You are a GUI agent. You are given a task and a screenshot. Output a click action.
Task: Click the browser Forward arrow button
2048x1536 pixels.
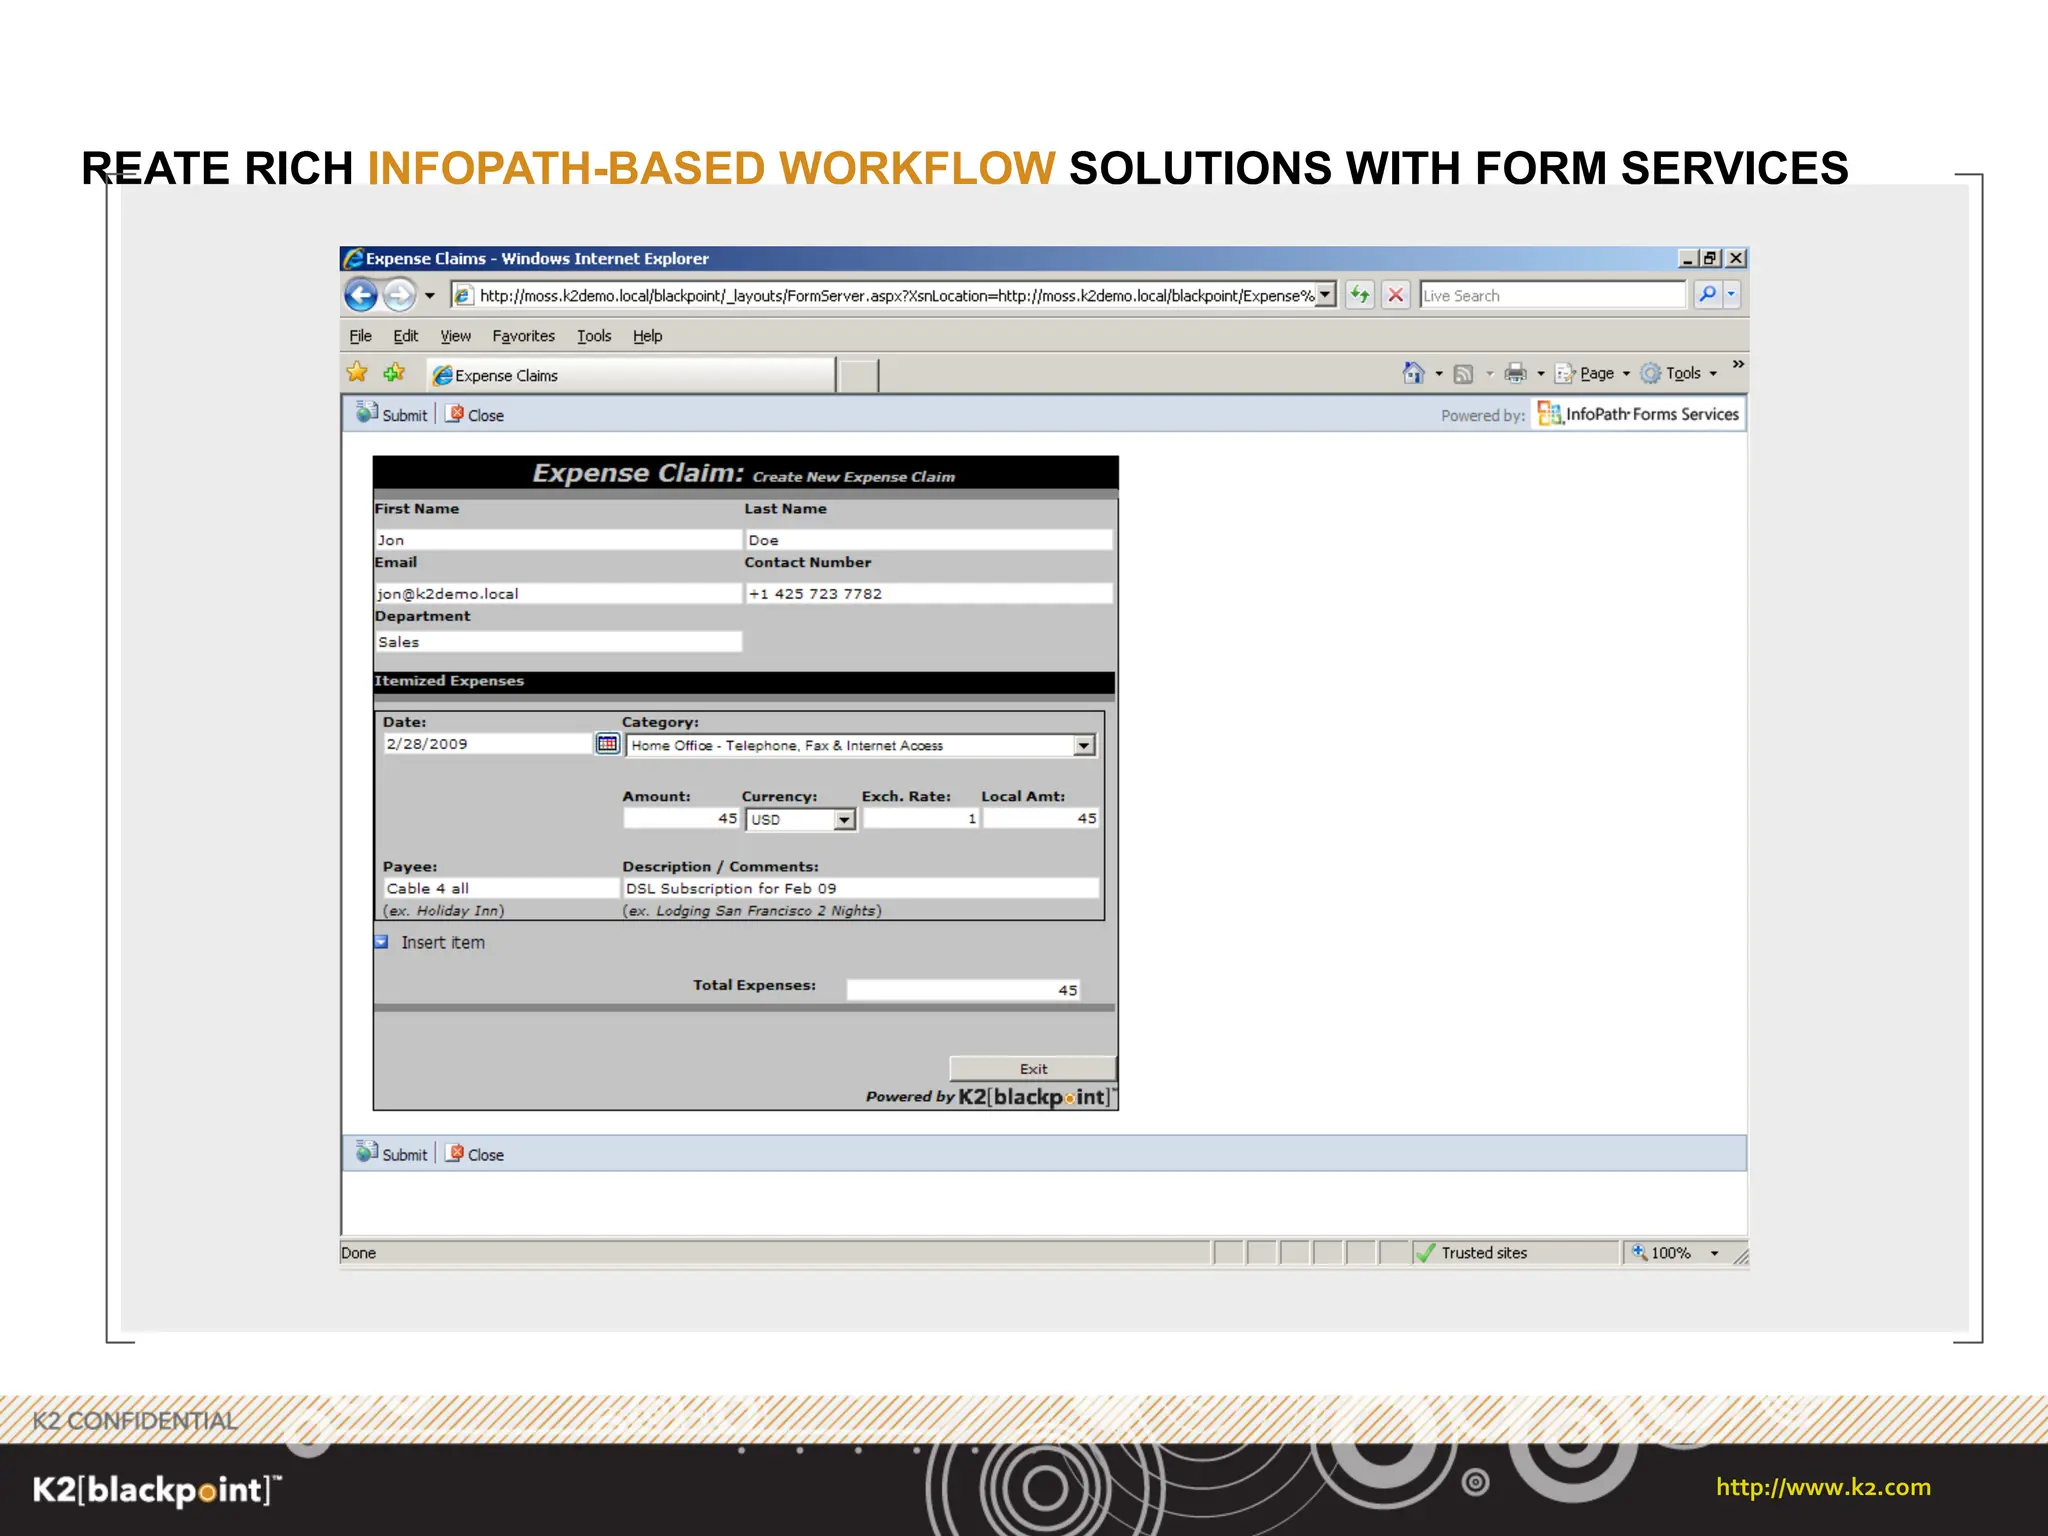[x=399, y=295]
